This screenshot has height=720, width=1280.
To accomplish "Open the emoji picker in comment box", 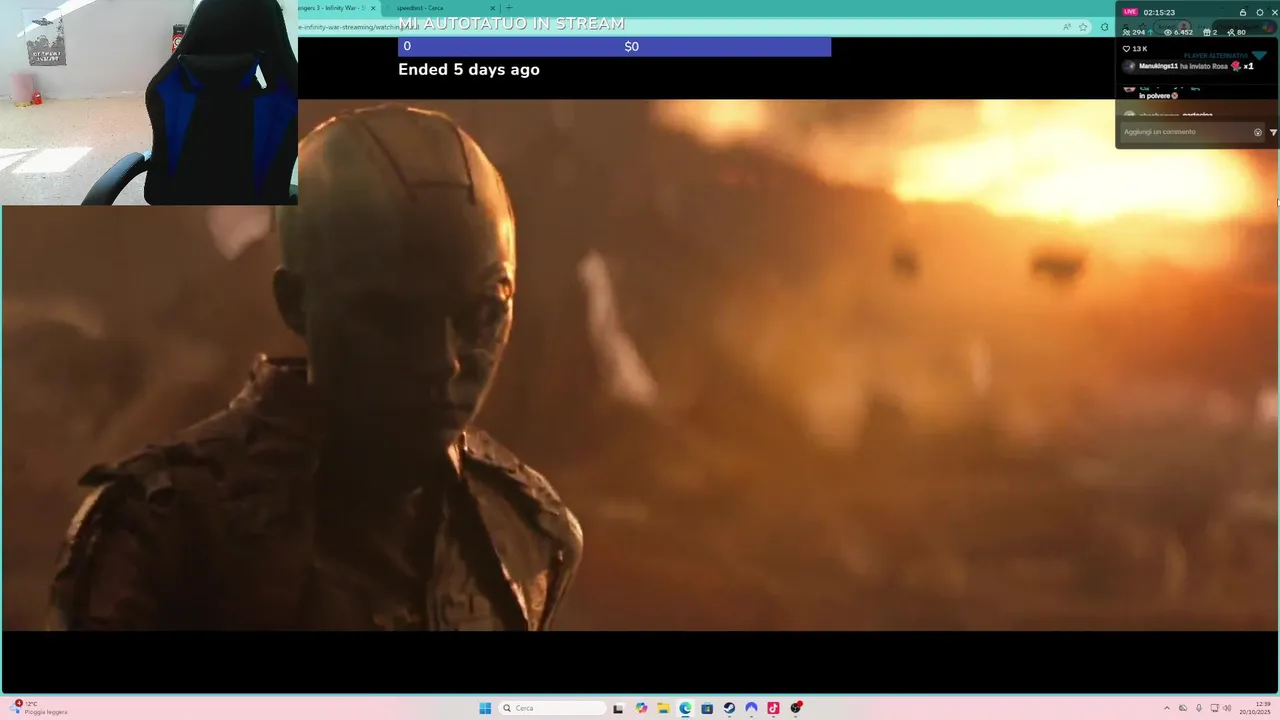I will tap(1258, 132).
